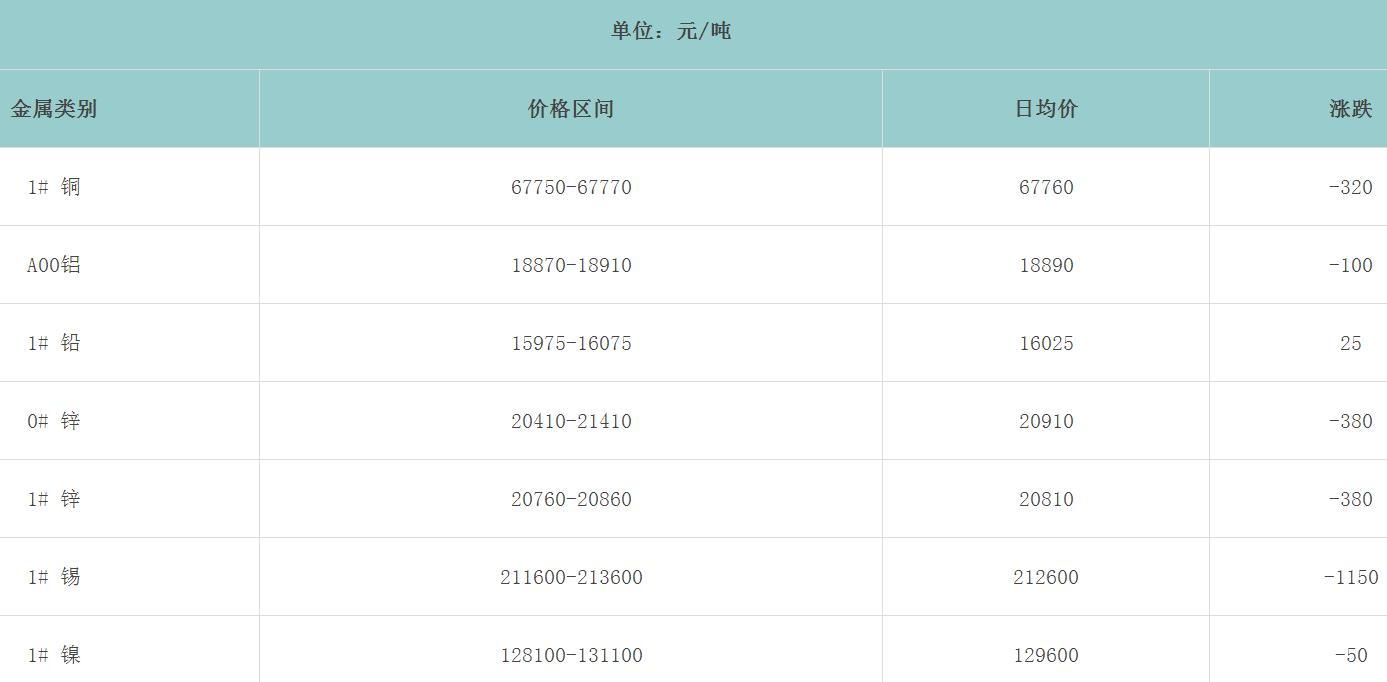
Task: Select the 1# 镍 metal name cell
Action: [x=54, y=655]
